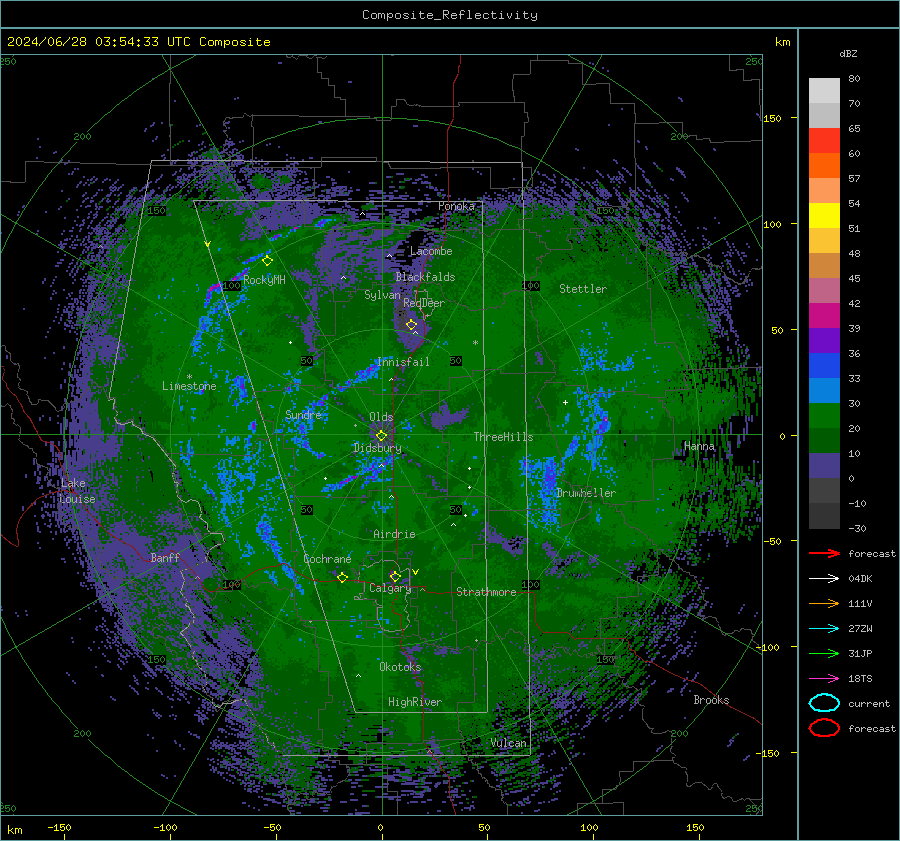Click the RedDeer city label
The width and height of the screenshot is (900, 841).
click(424, 303)
